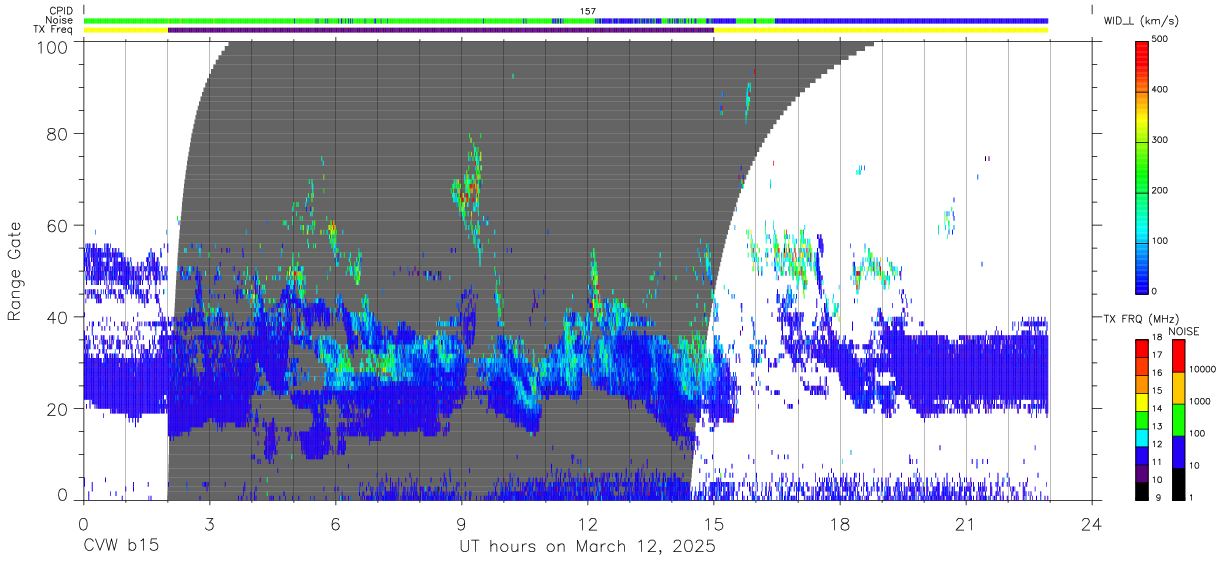Click the 40 tick on Range Gate axis

[x=58, y=317]
